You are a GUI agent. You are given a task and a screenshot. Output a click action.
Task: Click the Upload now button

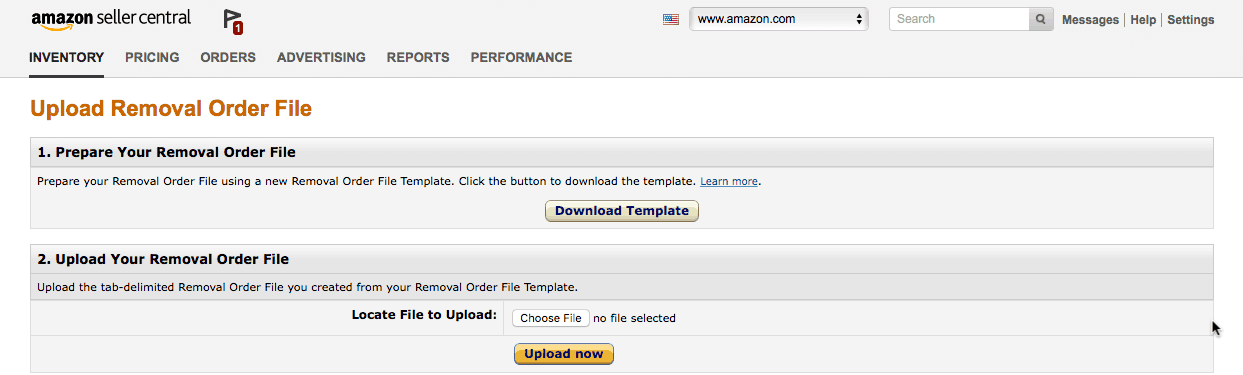[x=564, y=354]
